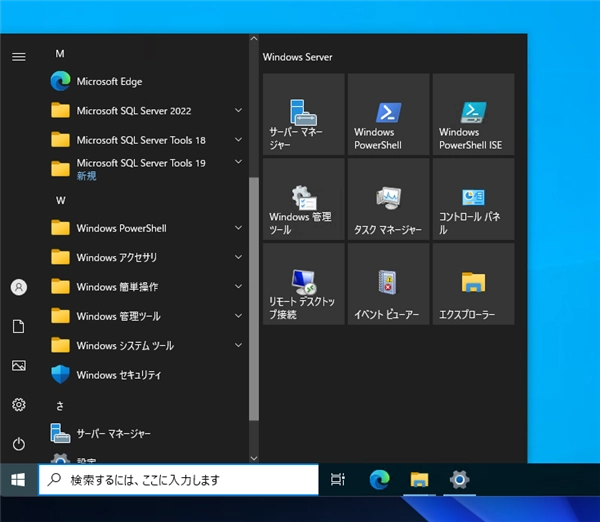Open the コントロール パネル tile

(x=473, y=199)
